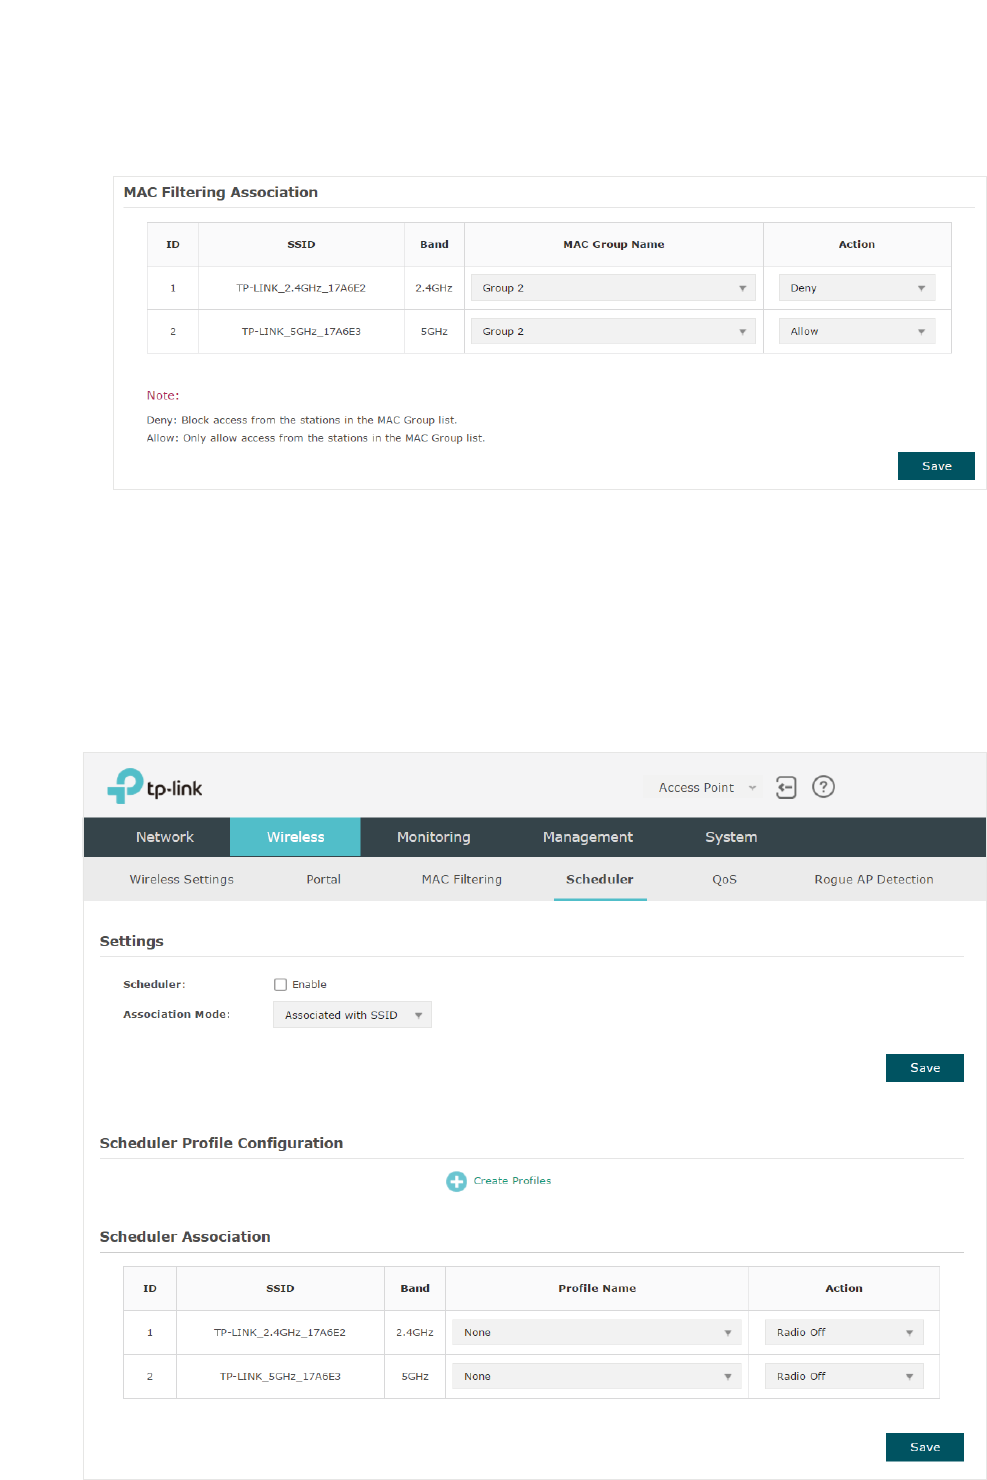Click the Profile Name column header

(597, 1288)
